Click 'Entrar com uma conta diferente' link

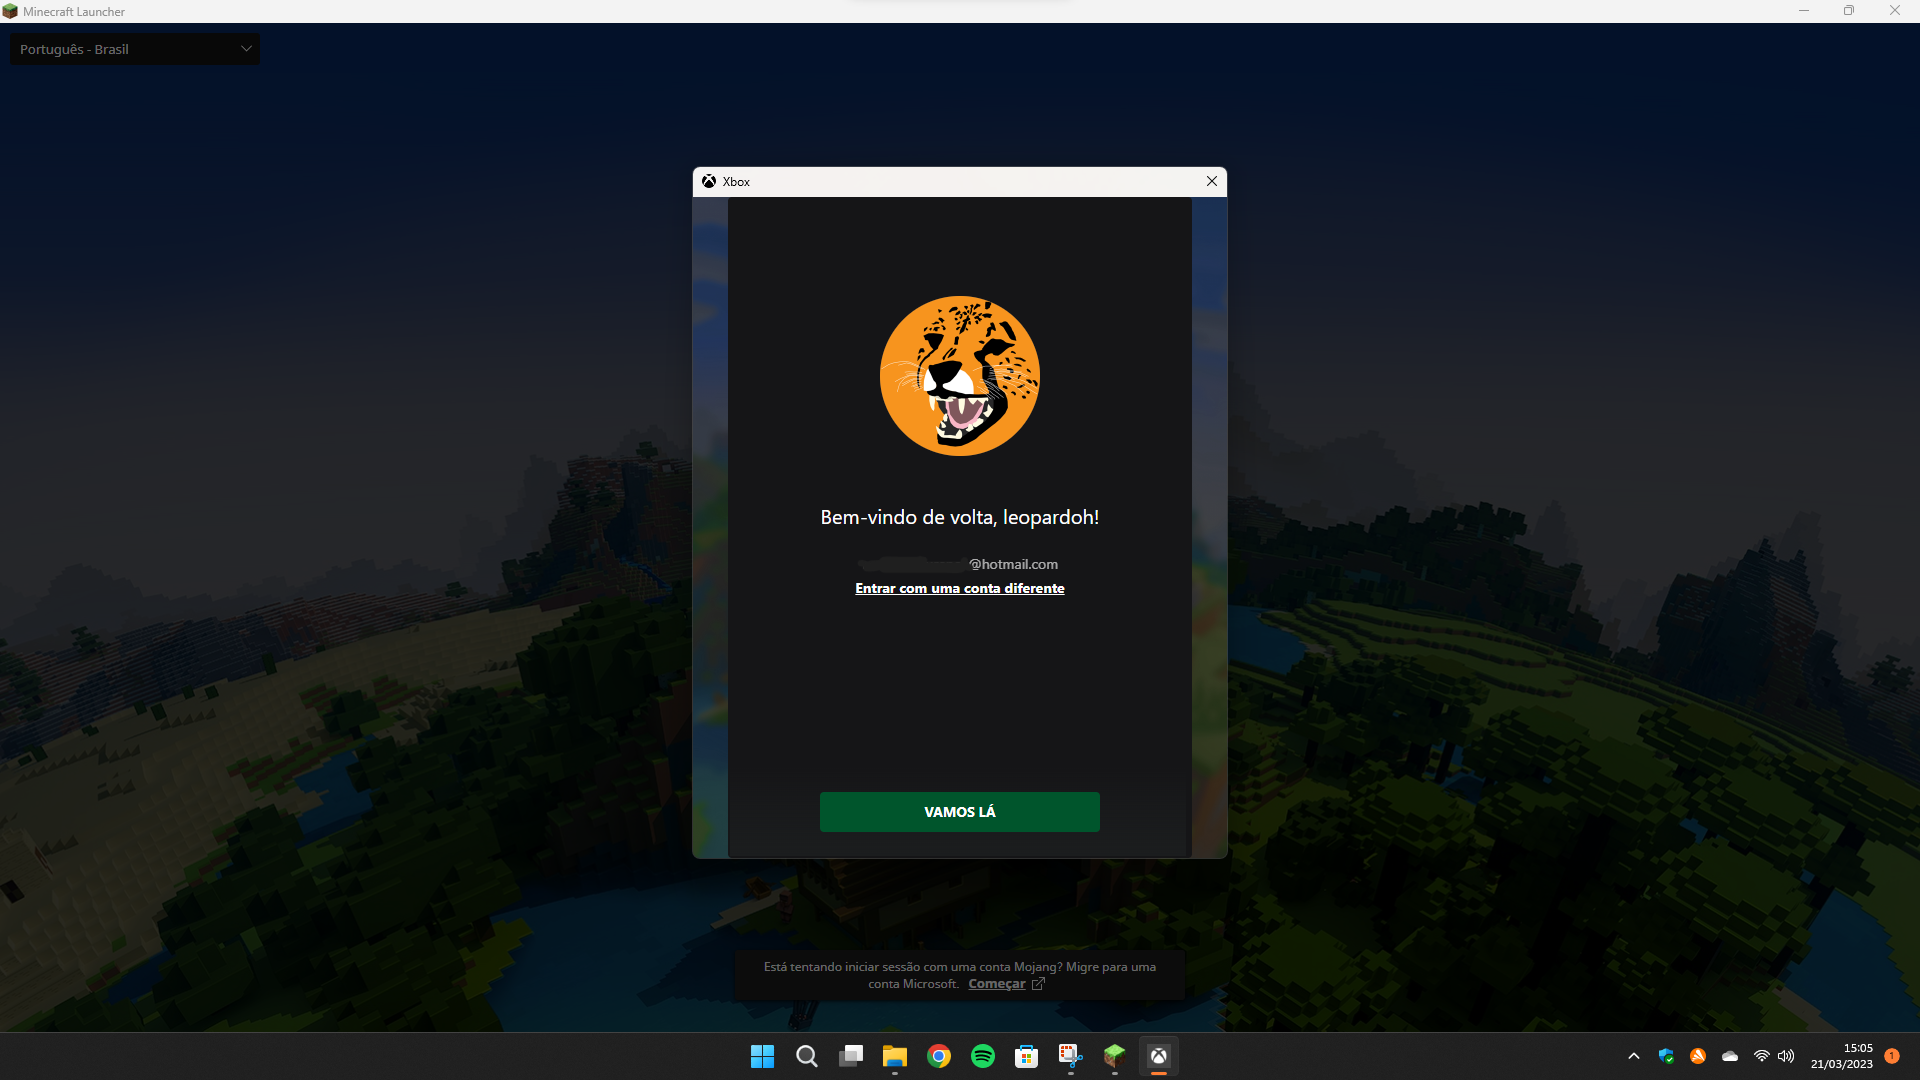[959, 588]
